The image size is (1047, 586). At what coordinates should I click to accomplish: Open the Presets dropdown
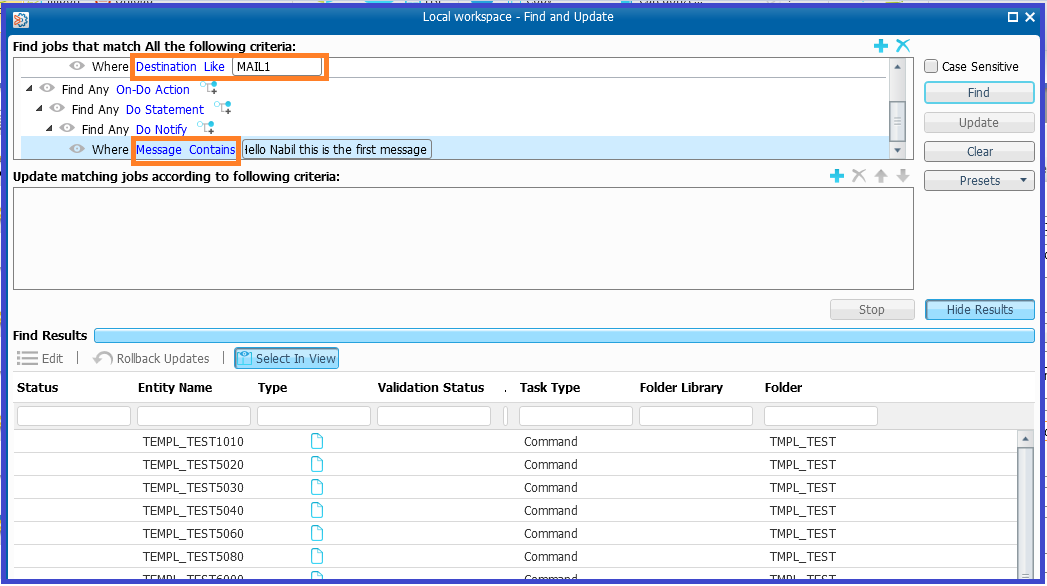(x=979, y=180)
